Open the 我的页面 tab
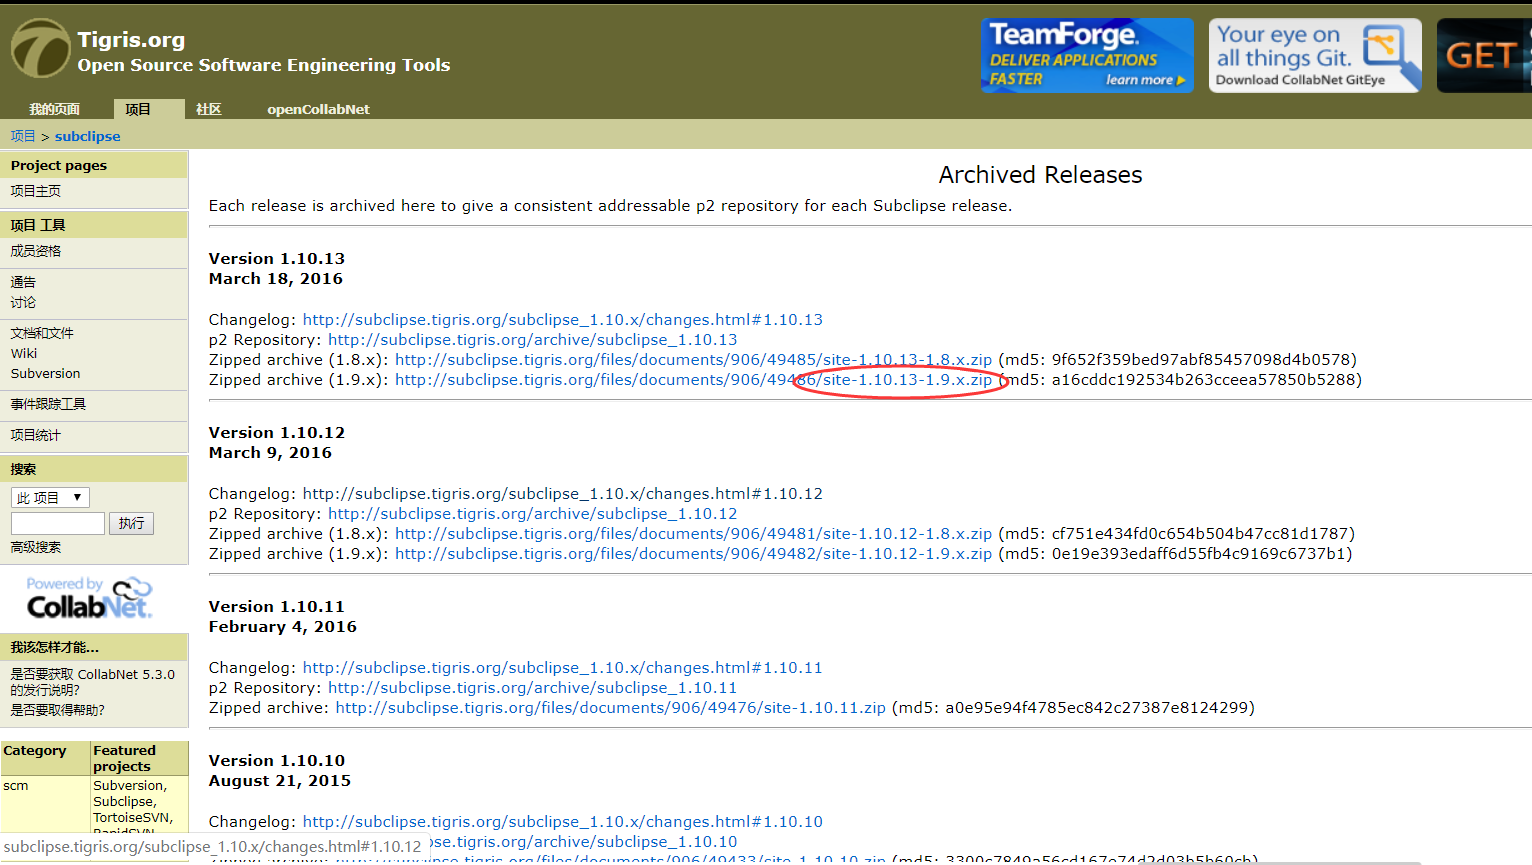1532x865 pixels. [x=54, y=109]
